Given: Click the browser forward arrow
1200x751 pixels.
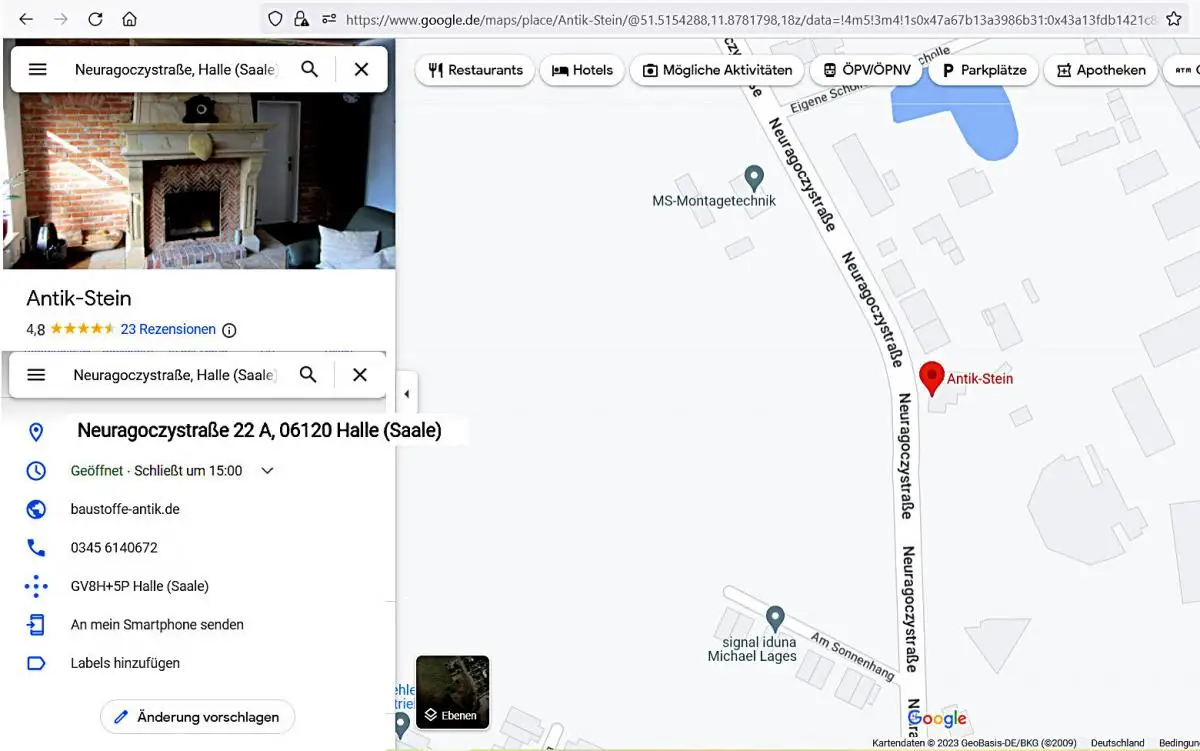Looking at the screenshot, I should [x=61, y=19].
